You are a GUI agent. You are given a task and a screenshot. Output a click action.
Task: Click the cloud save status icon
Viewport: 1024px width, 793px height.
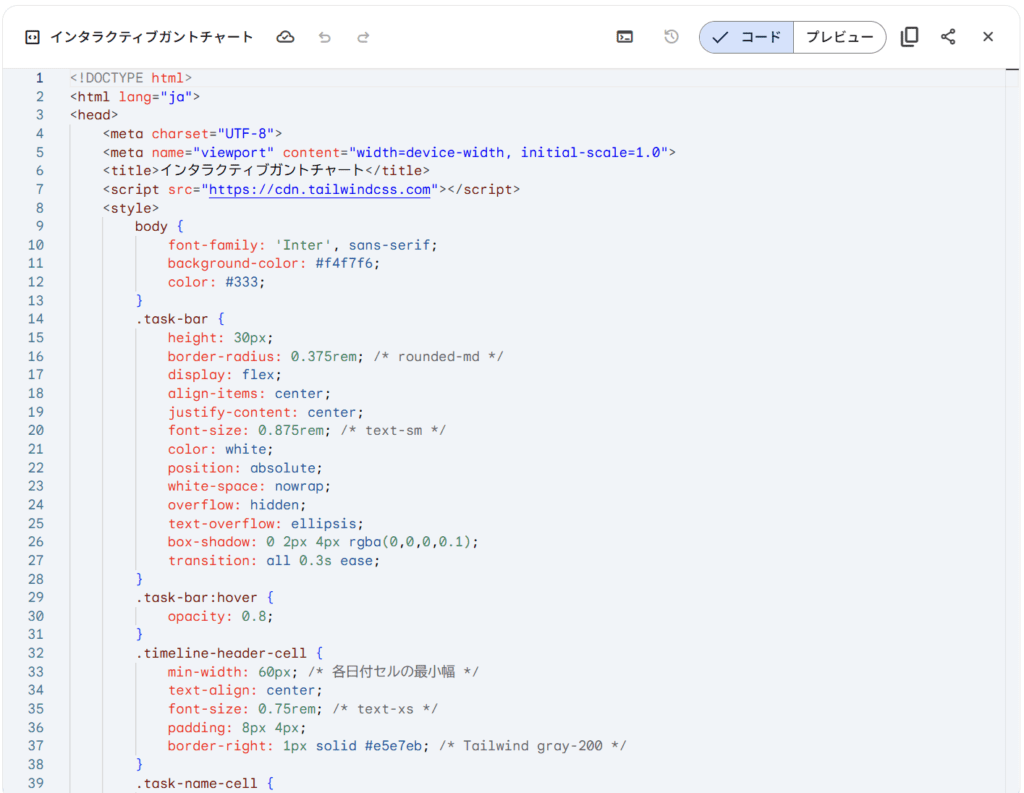(285, 37)
